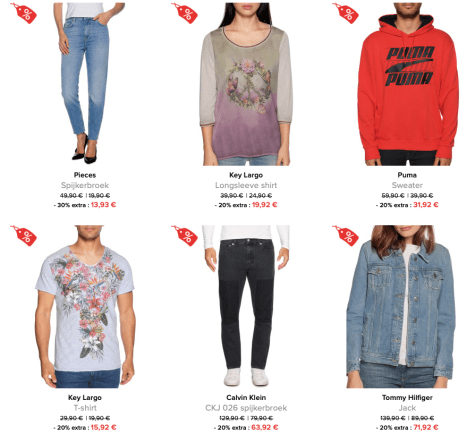The height and width of the screenshot is (443, 475).
Task: Open the Tommy Hilfiger denim jacket photo
Action: [x=400, y=307]
